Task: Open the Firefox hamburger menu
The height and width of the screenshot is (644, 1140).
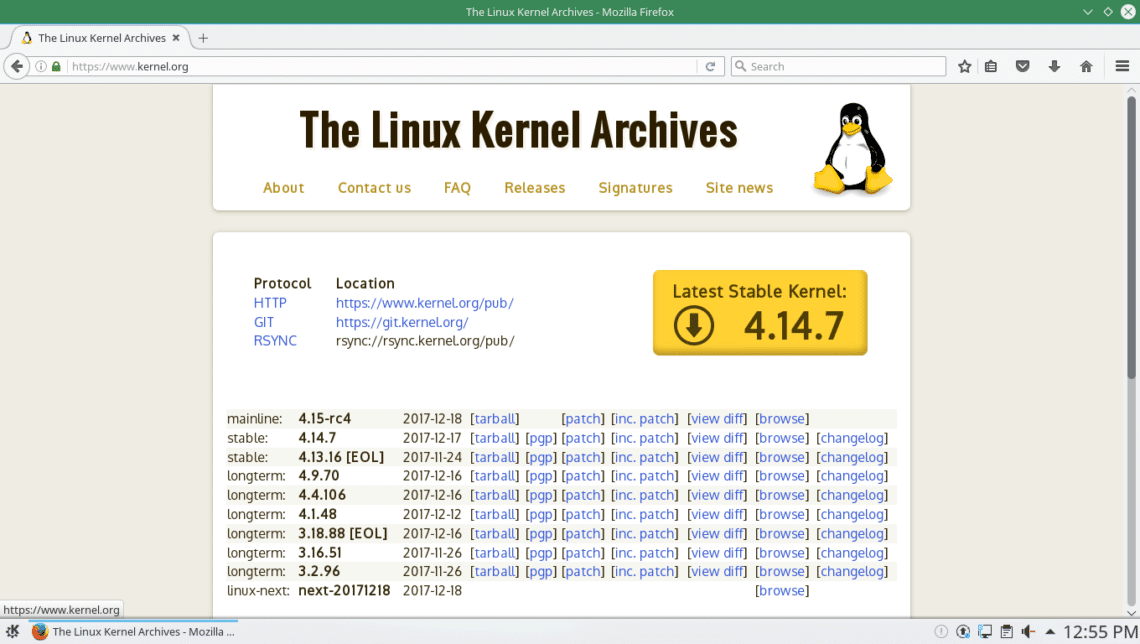Action: [1122, 66]
